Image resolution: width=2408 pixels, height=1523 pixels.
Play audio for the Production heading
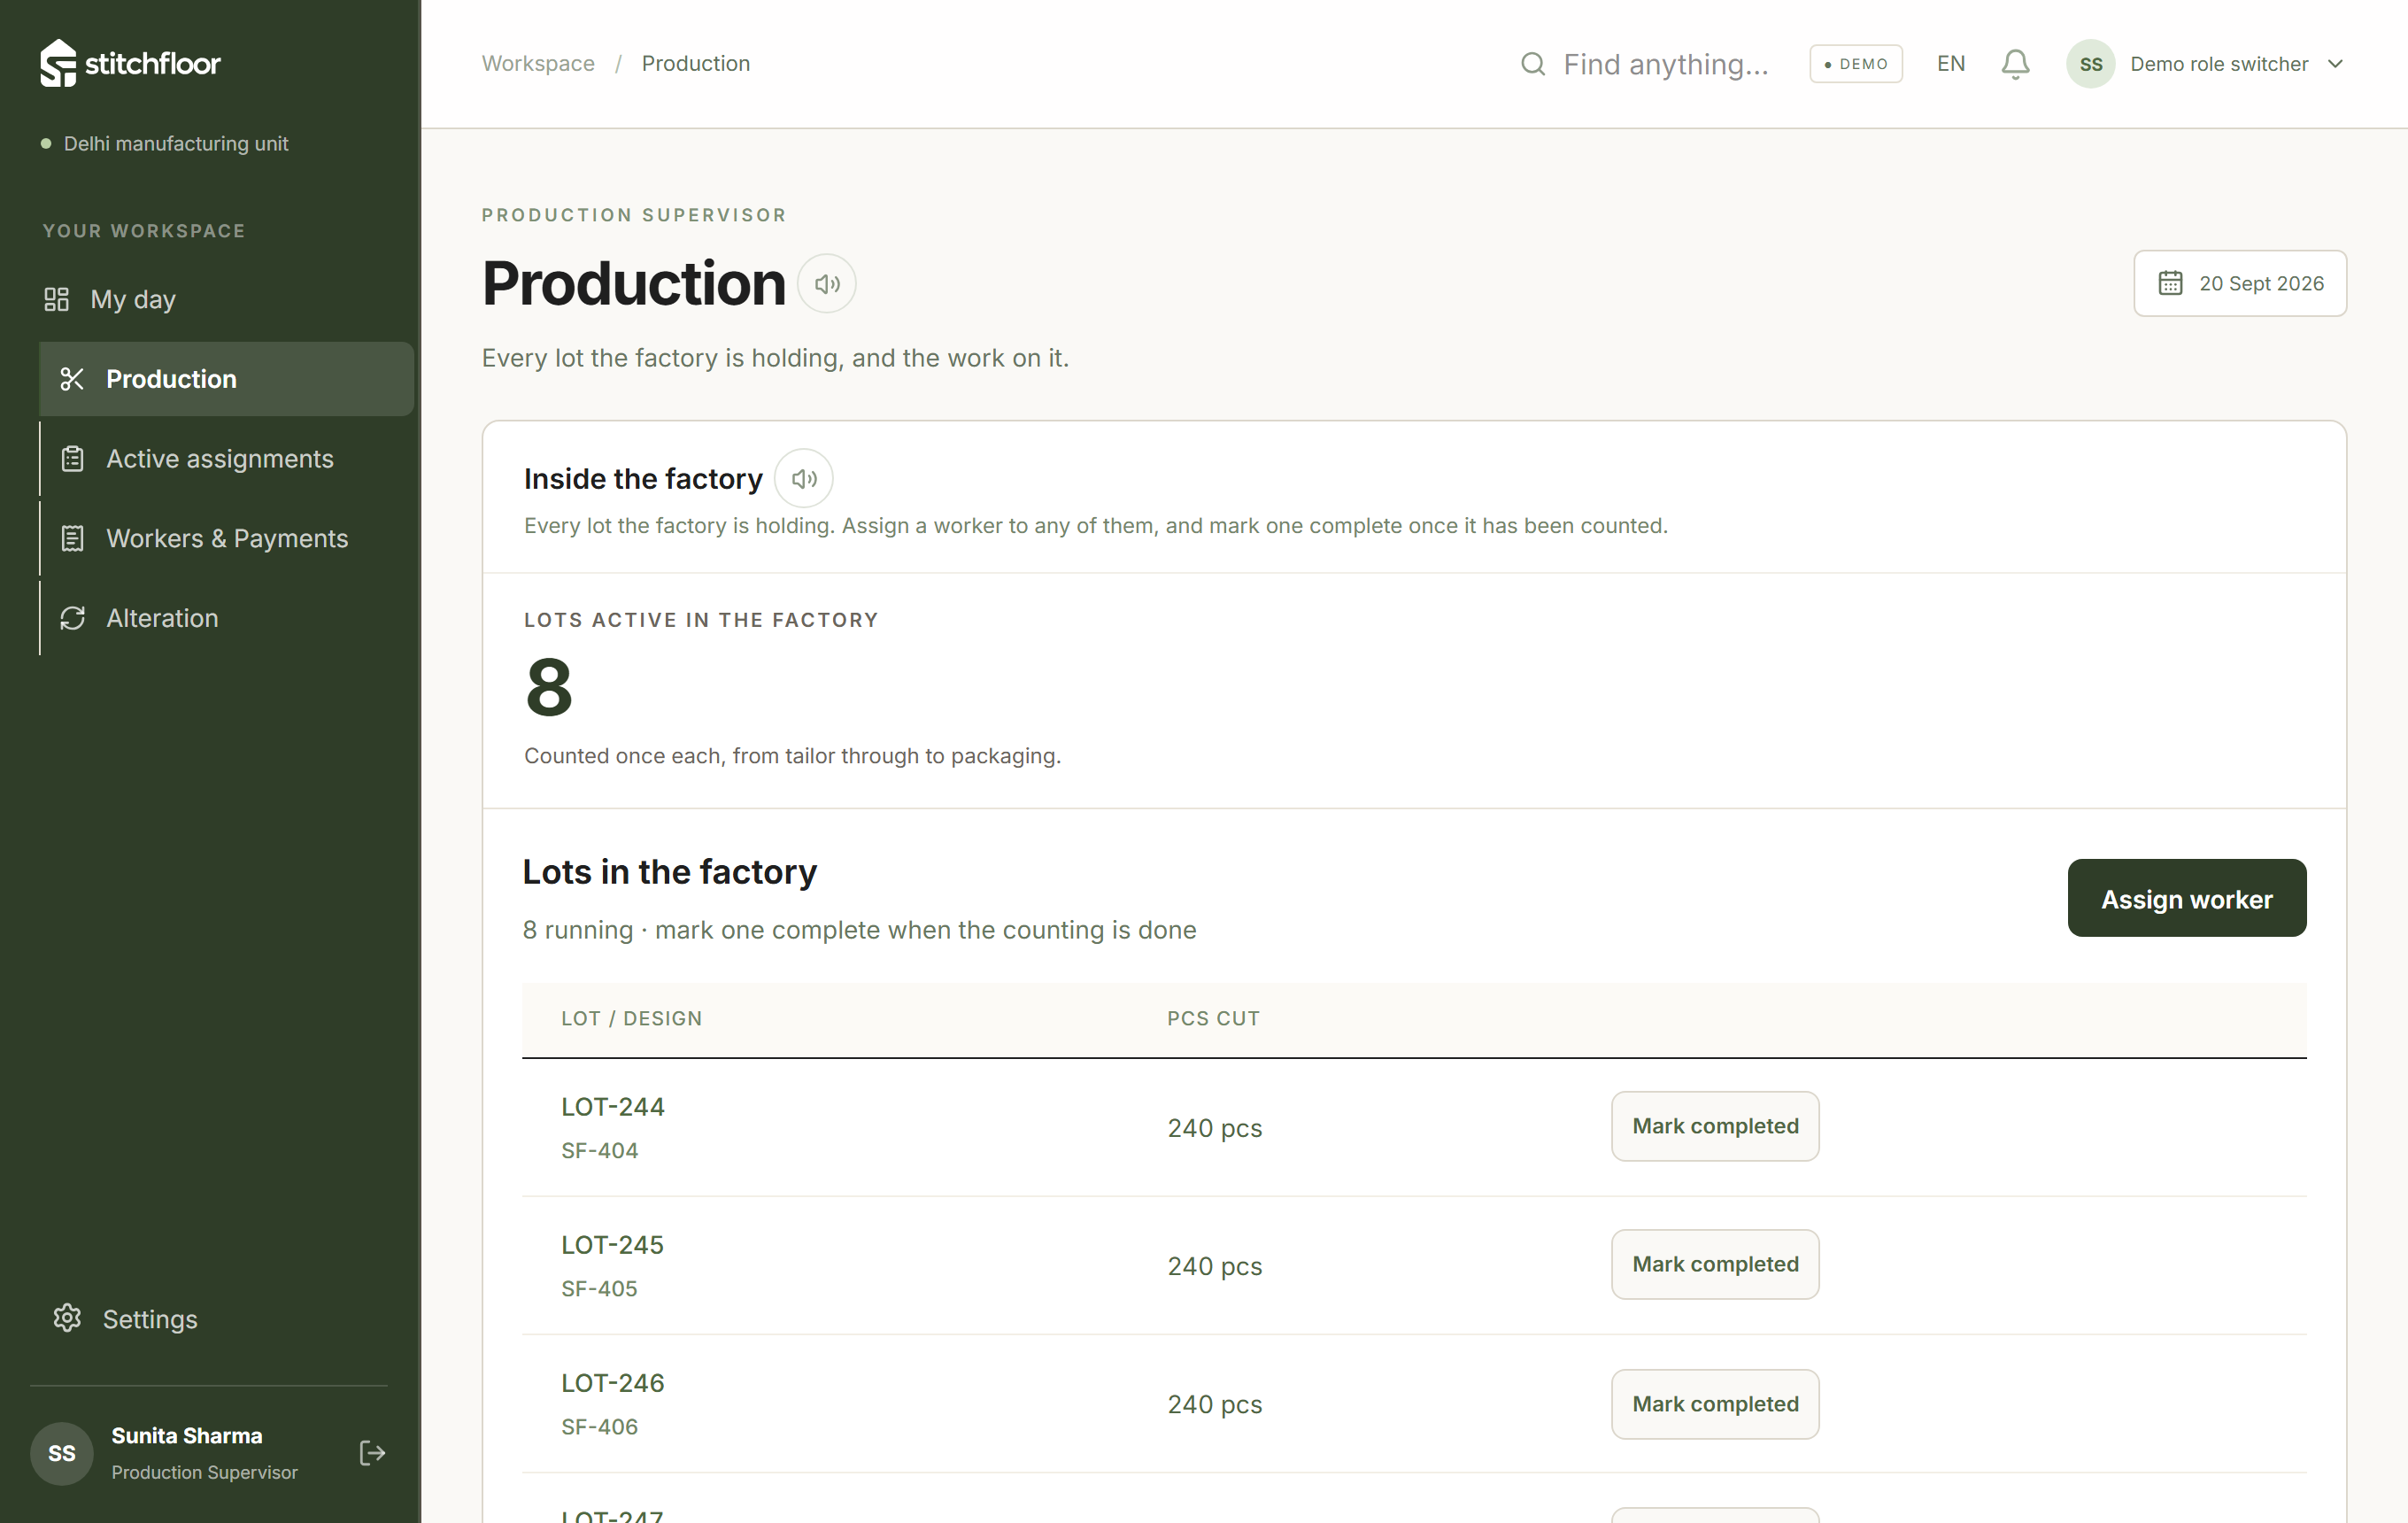tap(827, 284)
